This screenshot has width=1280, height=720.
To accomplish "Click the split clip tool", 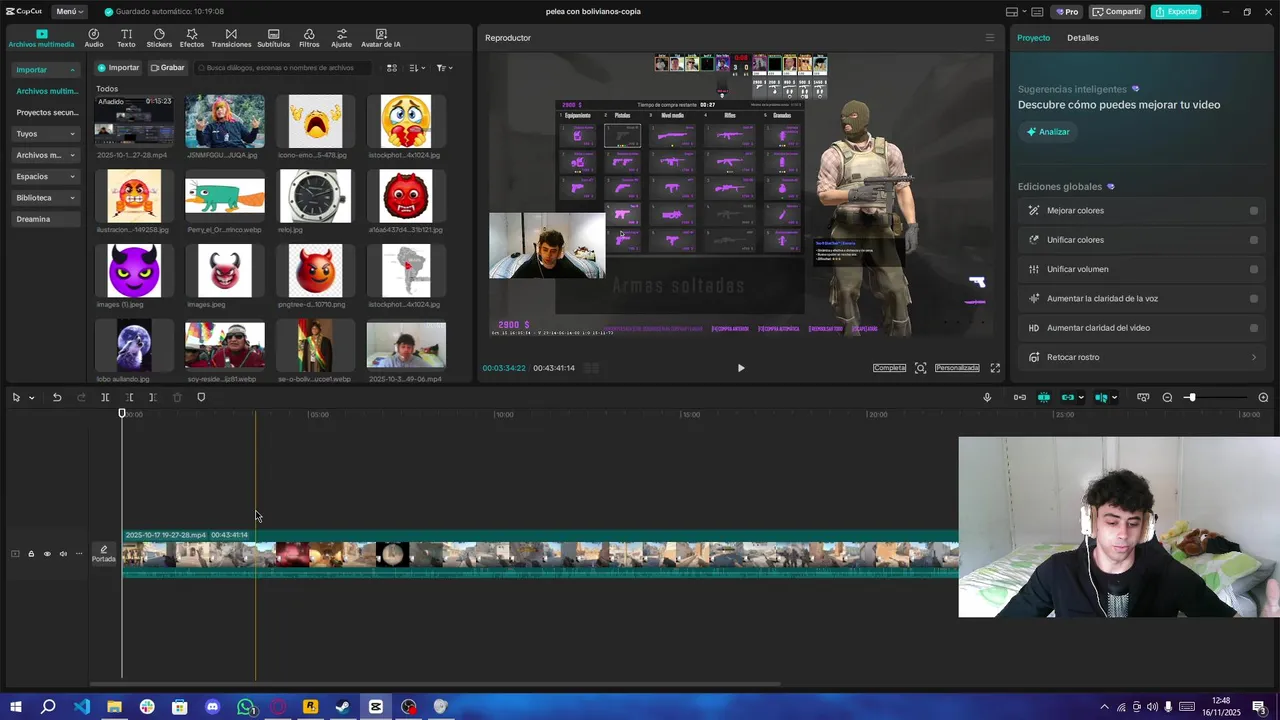I will [105, 397].
